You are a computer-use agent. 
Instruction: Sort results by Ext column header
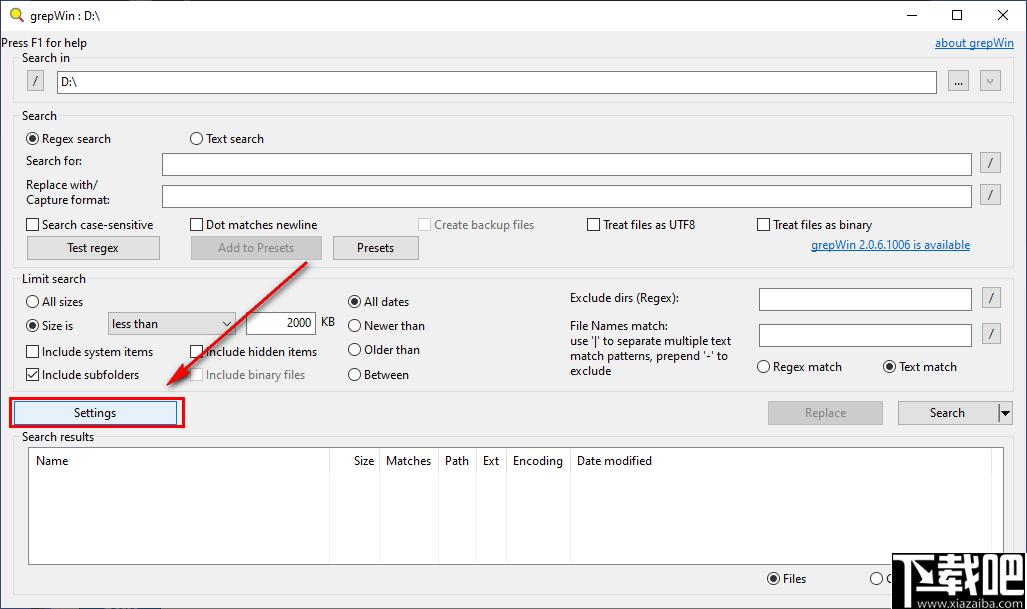click(x=491, y=461)
